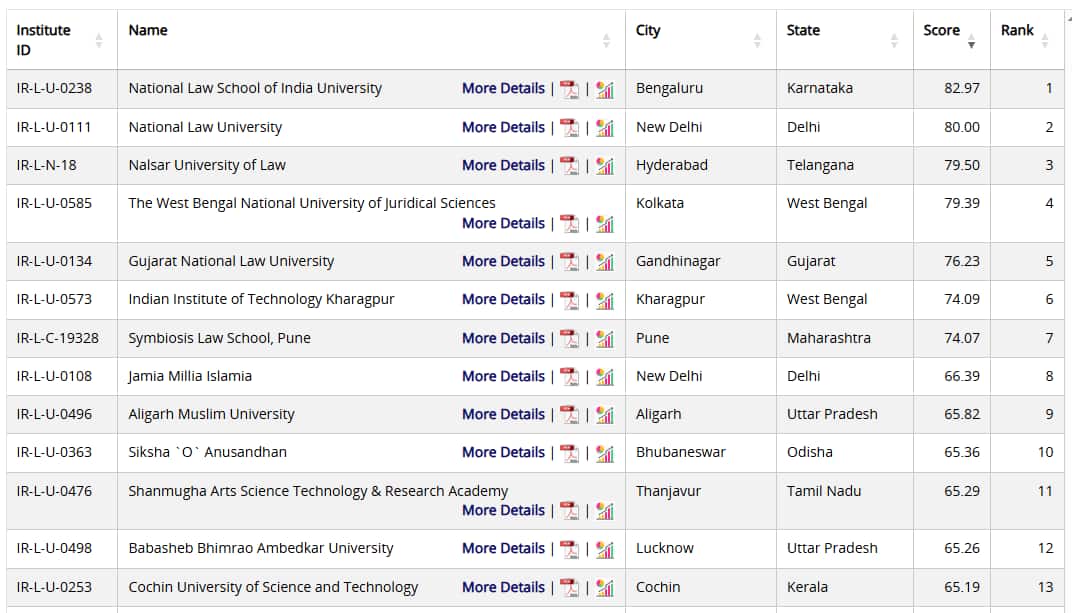Click chart icon for Symbiosis Law School, Pune
This screenshot has height=613, width=1072.
[x=605, y=339]
